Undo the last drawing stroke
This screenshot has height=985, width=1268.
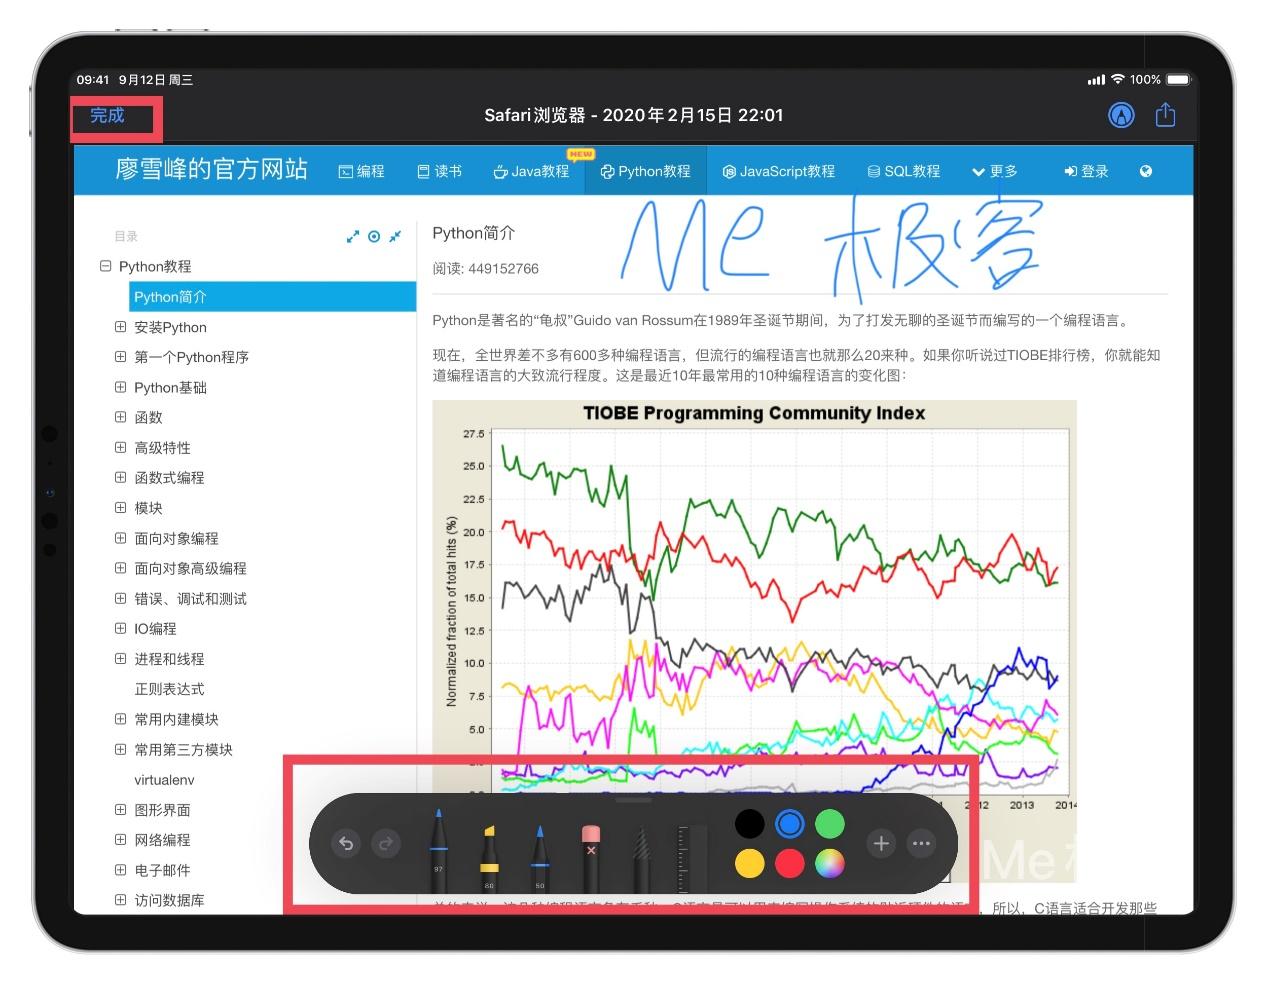[346, 844]
